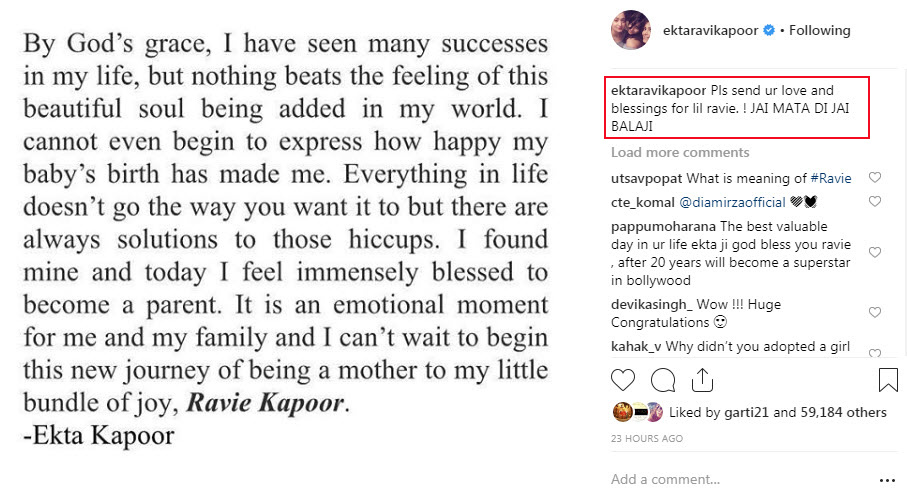Click the share post icon

click(x=702, y=380)
